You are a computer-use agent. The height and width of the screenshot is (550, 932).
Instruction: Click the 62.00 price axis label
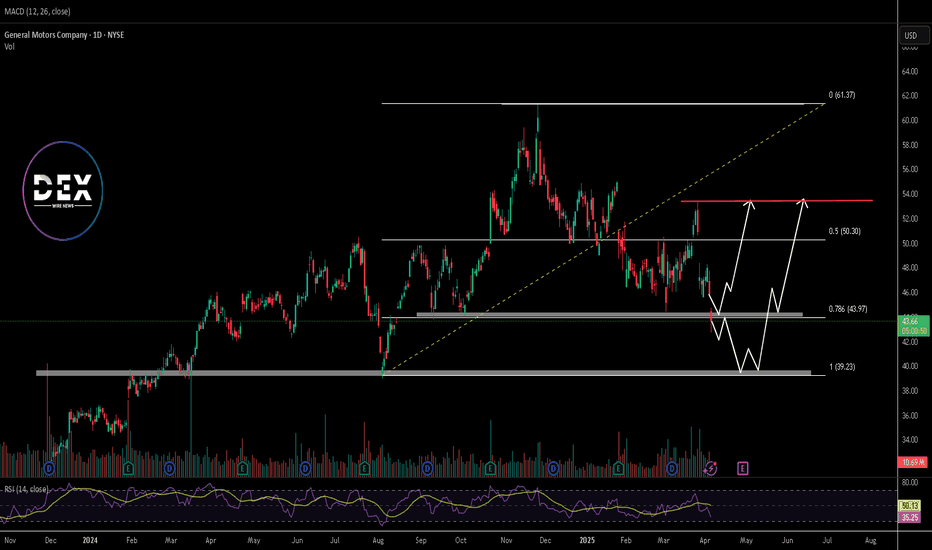[x=910, y=96]
